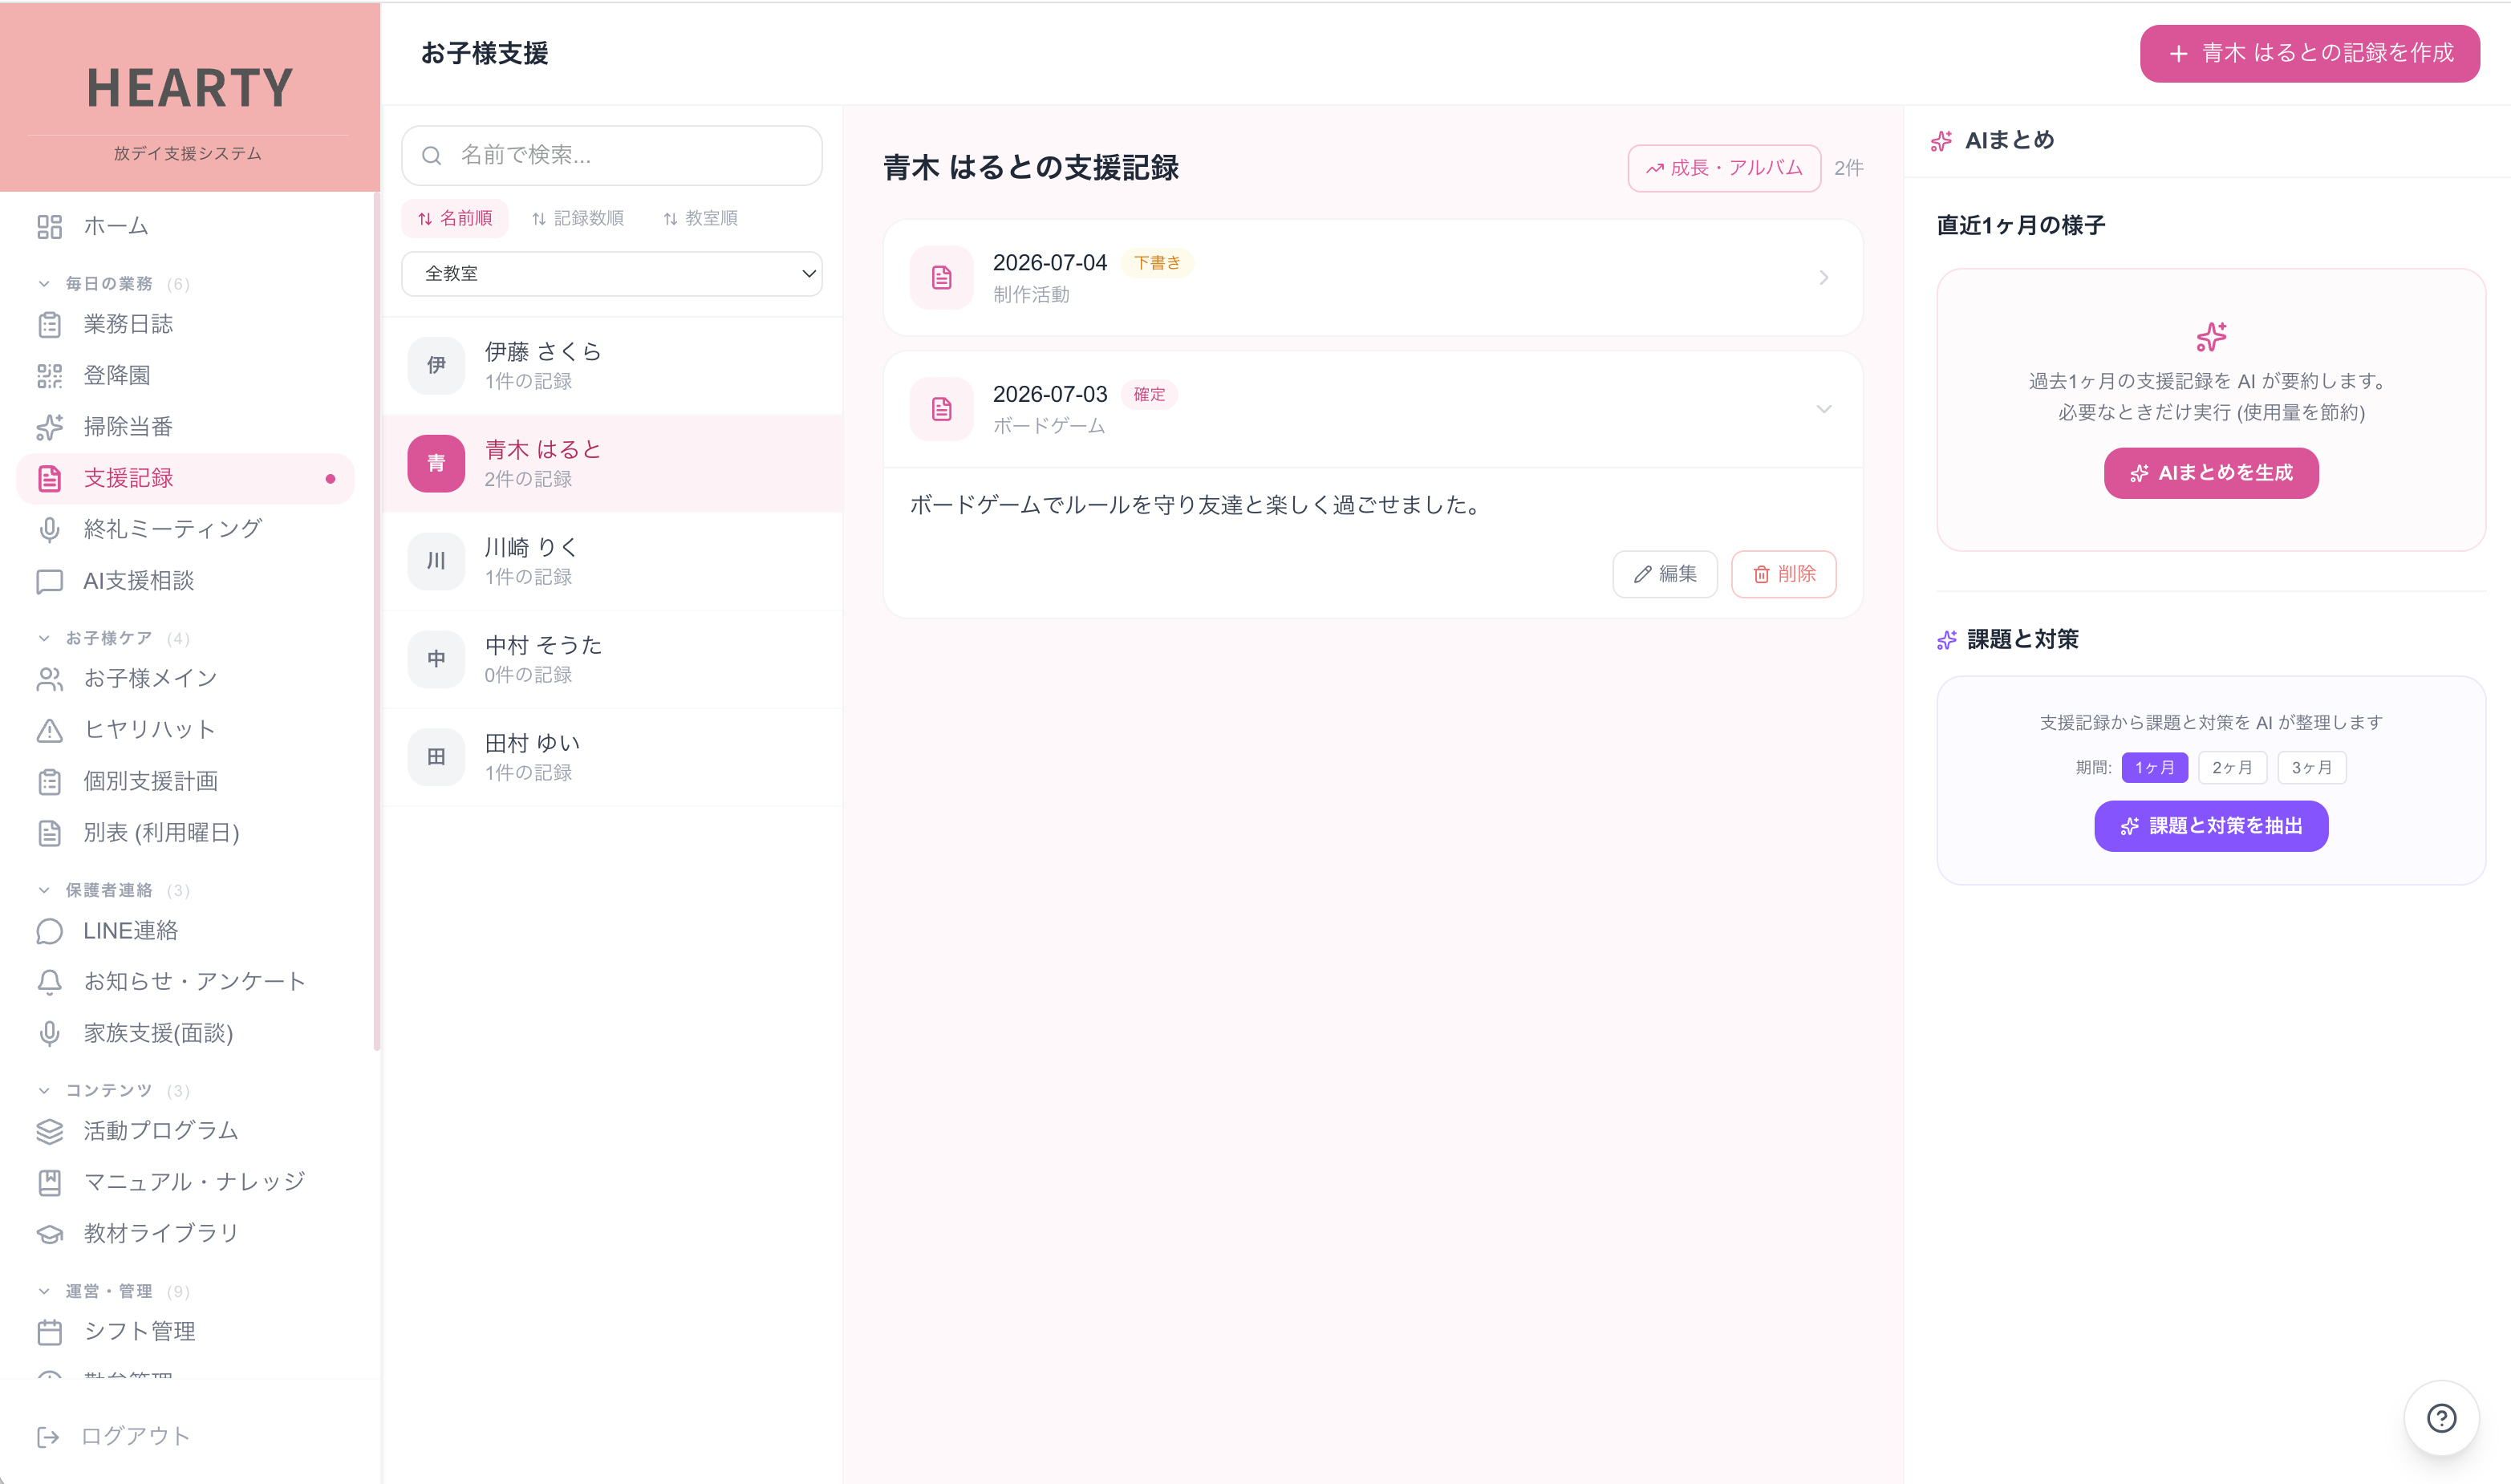Open LINE連絡 speech bubble item
2511x1484 pixels.
(x=185, y=931)
